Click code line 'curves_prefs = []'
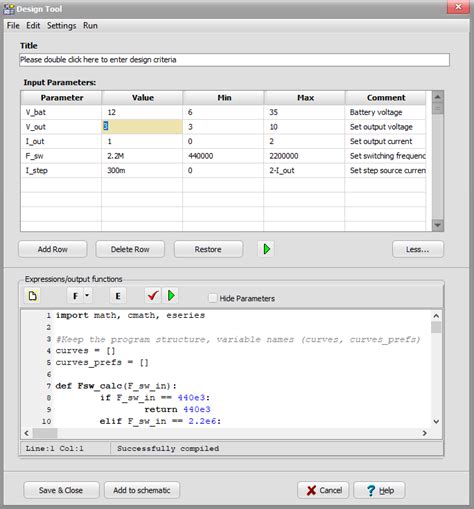Image resolution: width=474 pixels, height=509 pixels. pyautogui.click(x=102, y=362)
